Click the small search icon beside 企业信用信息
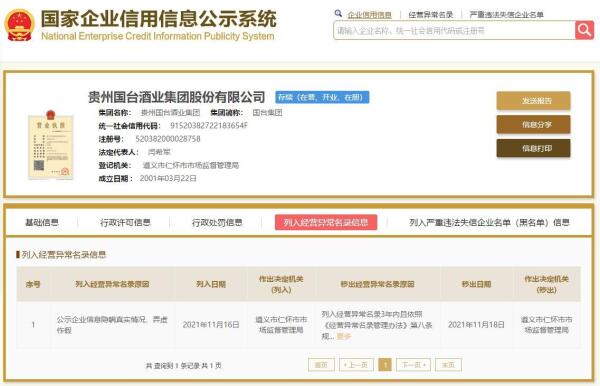Image resolution: width=600 pixels, height=386 pixels. click(x=338, y=14)
